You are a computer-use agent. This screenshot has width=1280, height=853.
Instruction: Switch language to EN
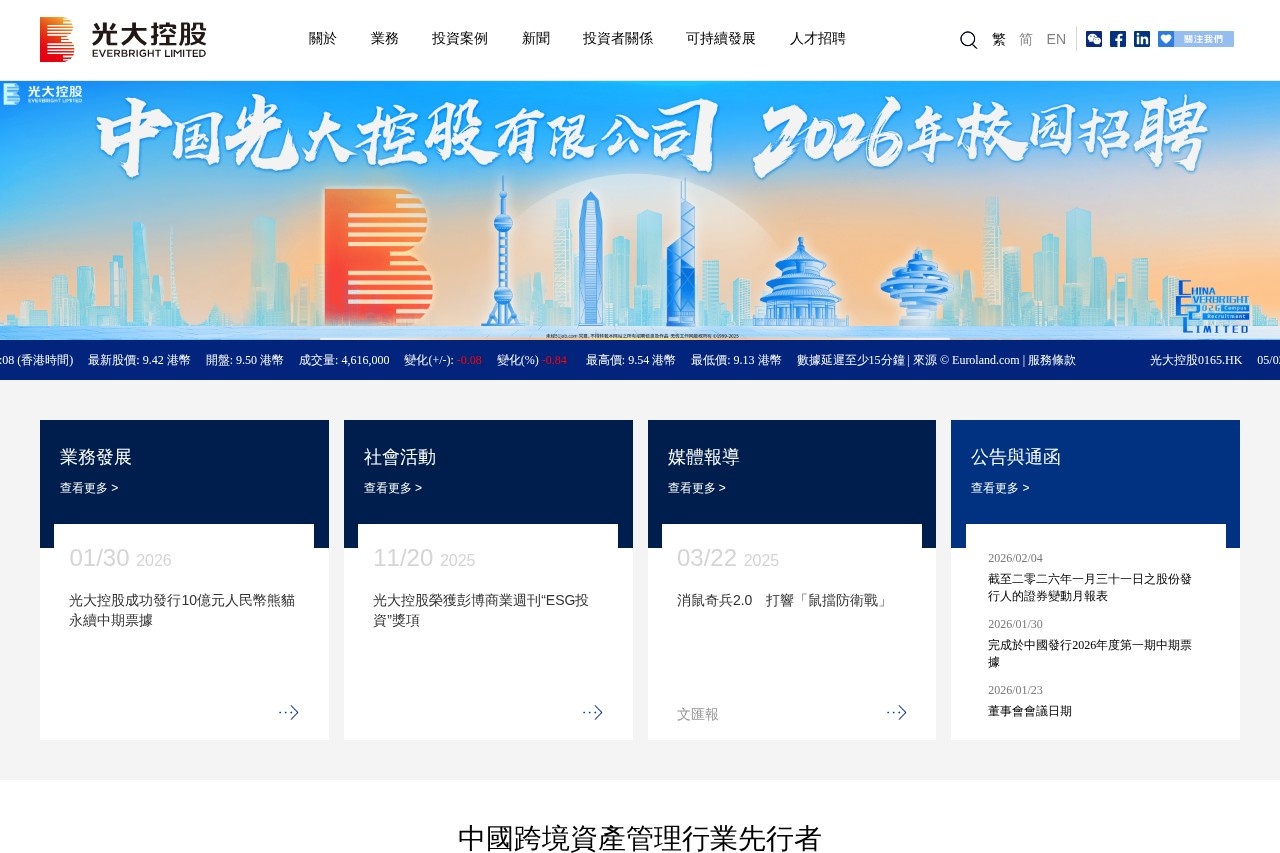tap(1056, 39)
